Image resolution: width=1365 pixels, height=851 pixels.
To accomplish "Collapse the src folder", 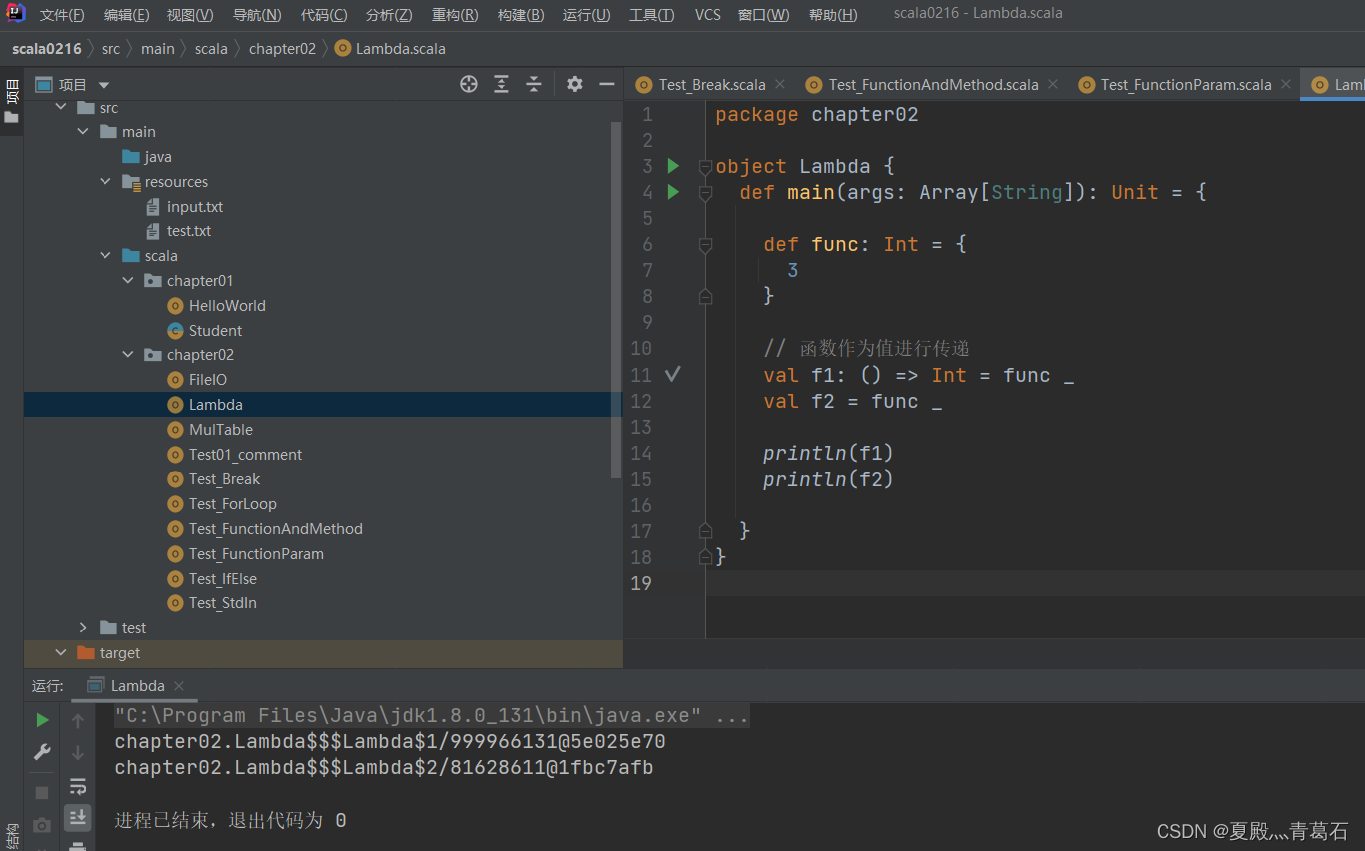I will point(61,107).
